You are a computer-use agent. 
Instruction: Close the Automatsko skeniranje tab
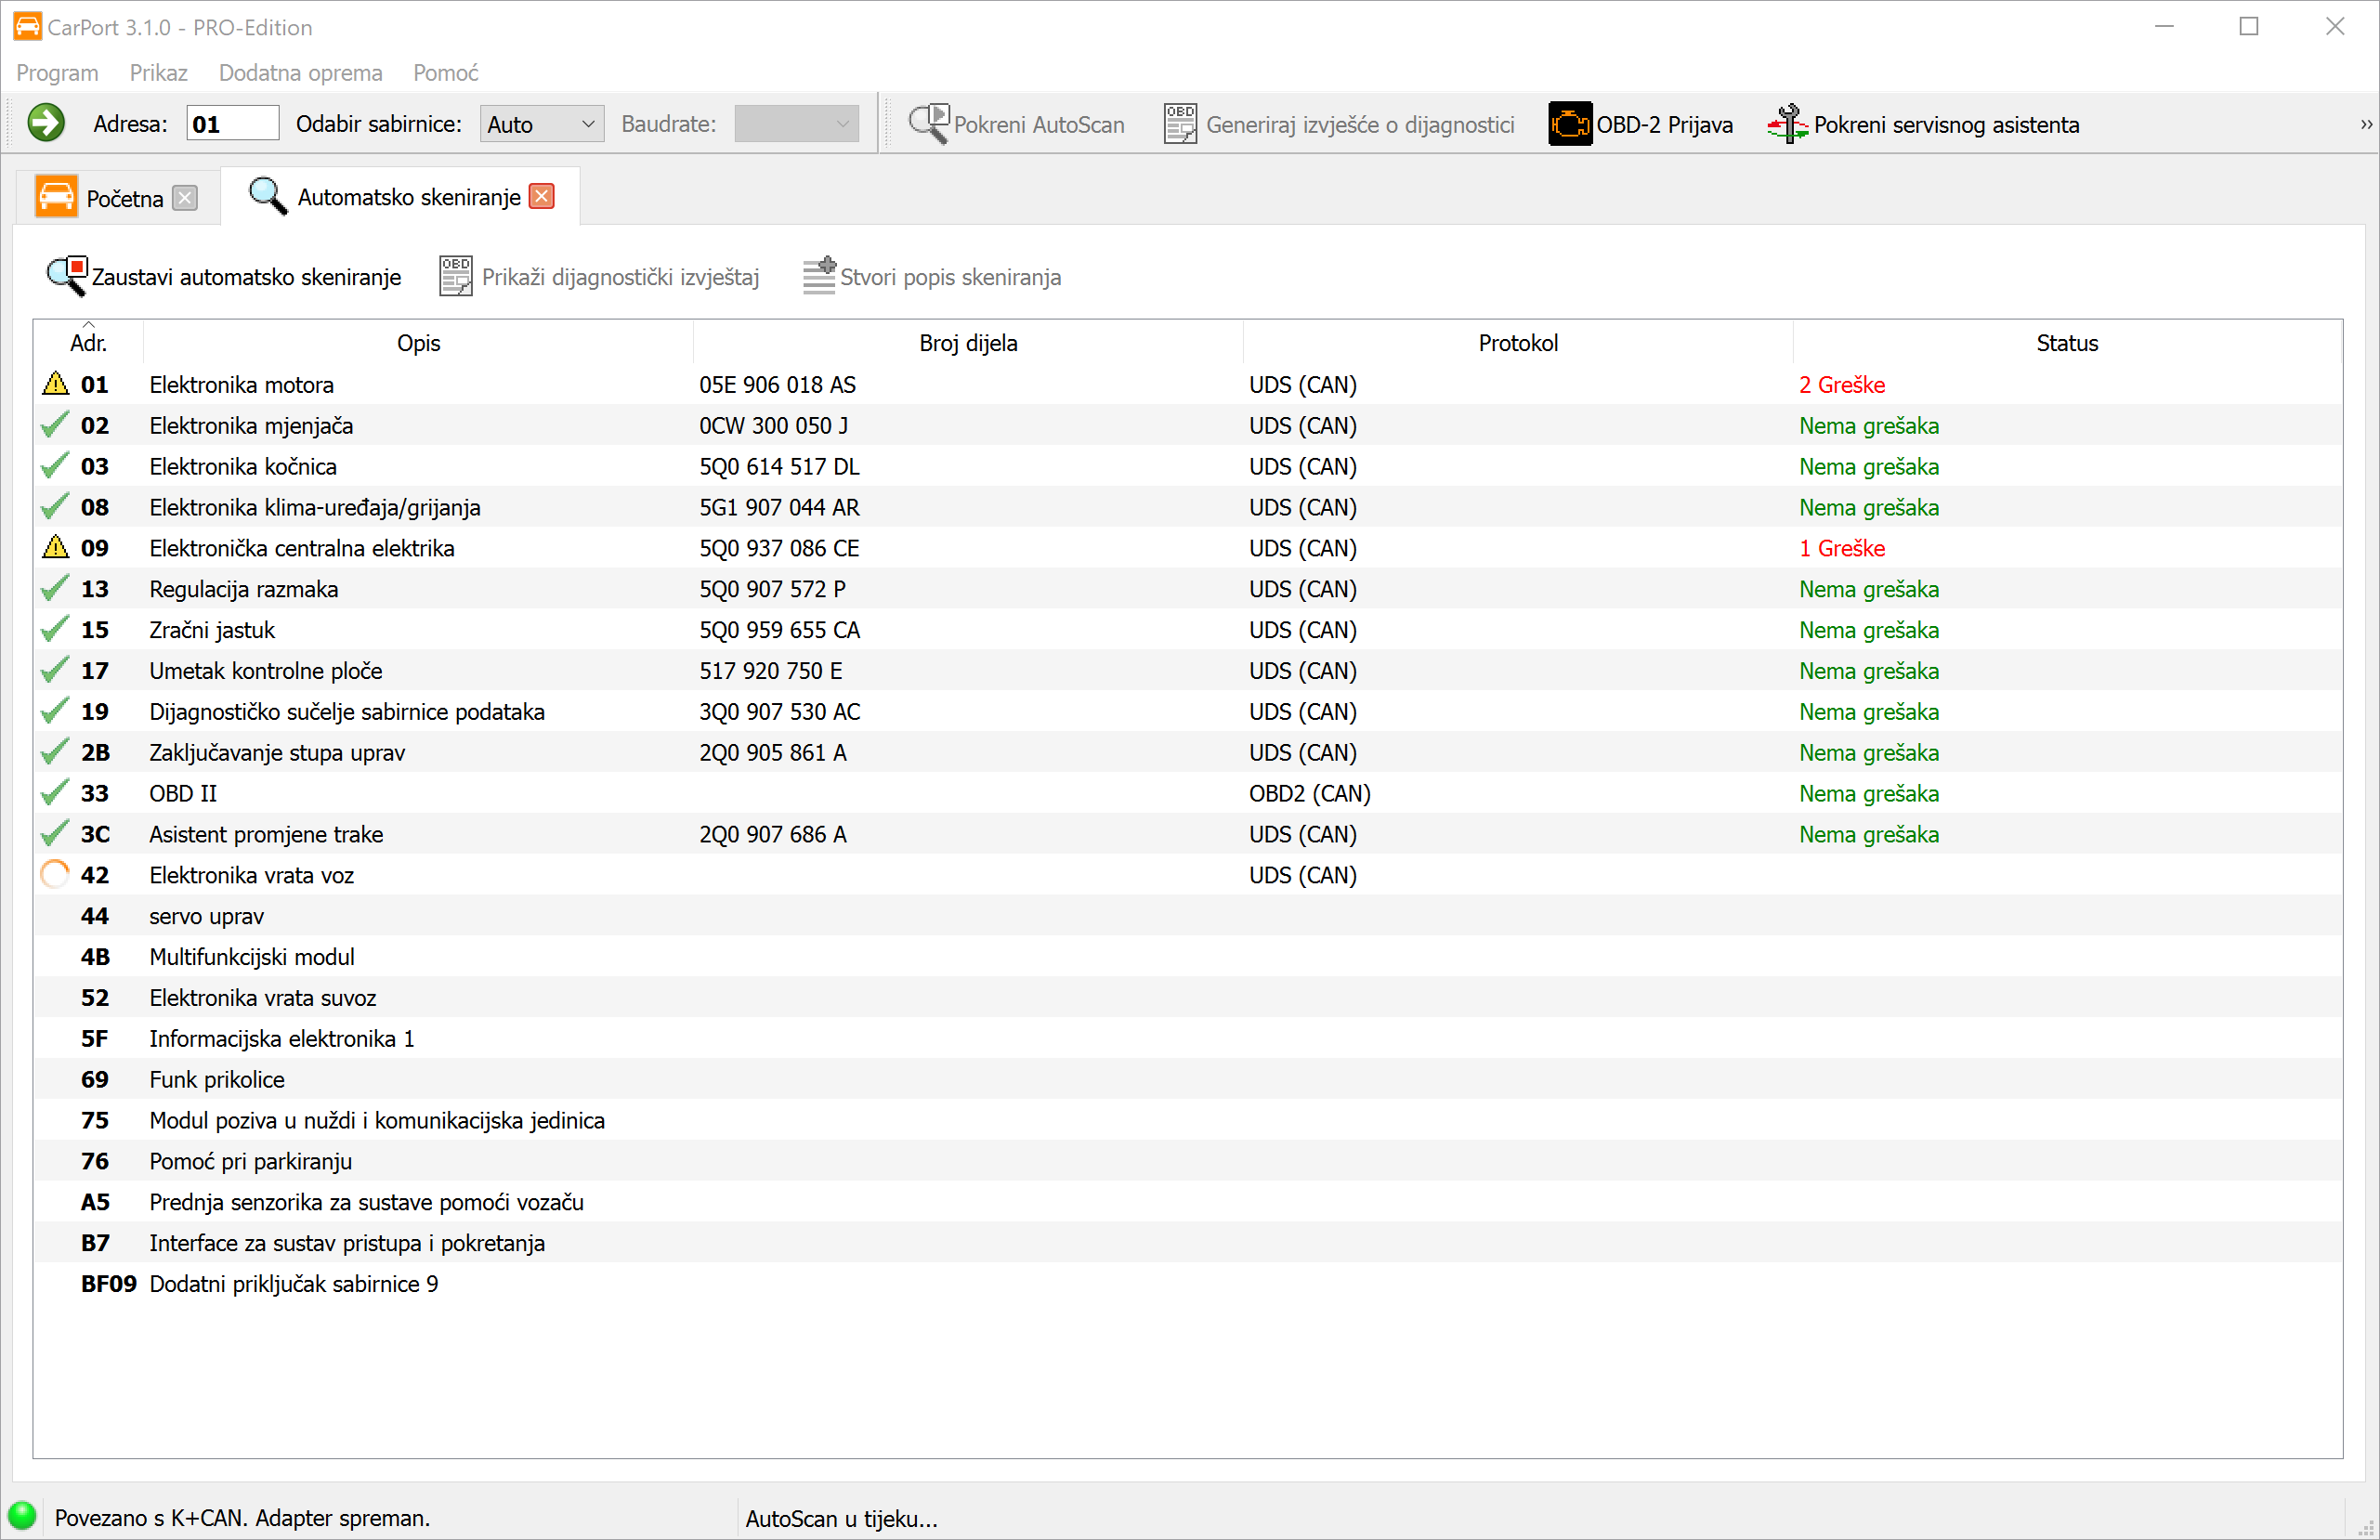click(x=542, y=197)
